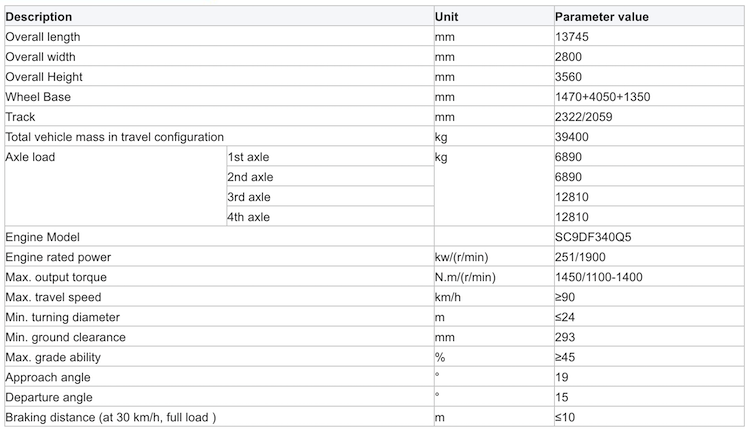Click the Braking distance row label
This screenshot has height=431, width=750.
pos(110,418)
